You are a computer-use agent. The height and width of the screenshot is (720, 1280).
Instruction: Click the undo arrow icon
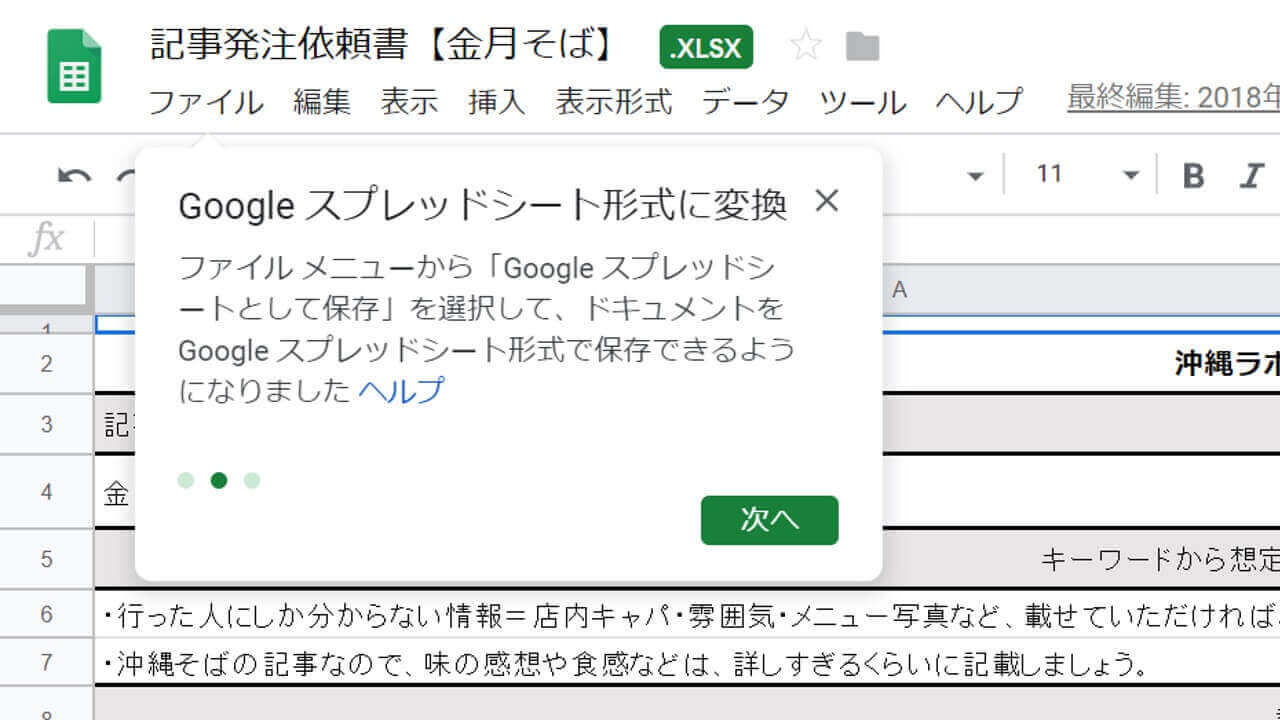pyautogui.click(x=74, y=177)
